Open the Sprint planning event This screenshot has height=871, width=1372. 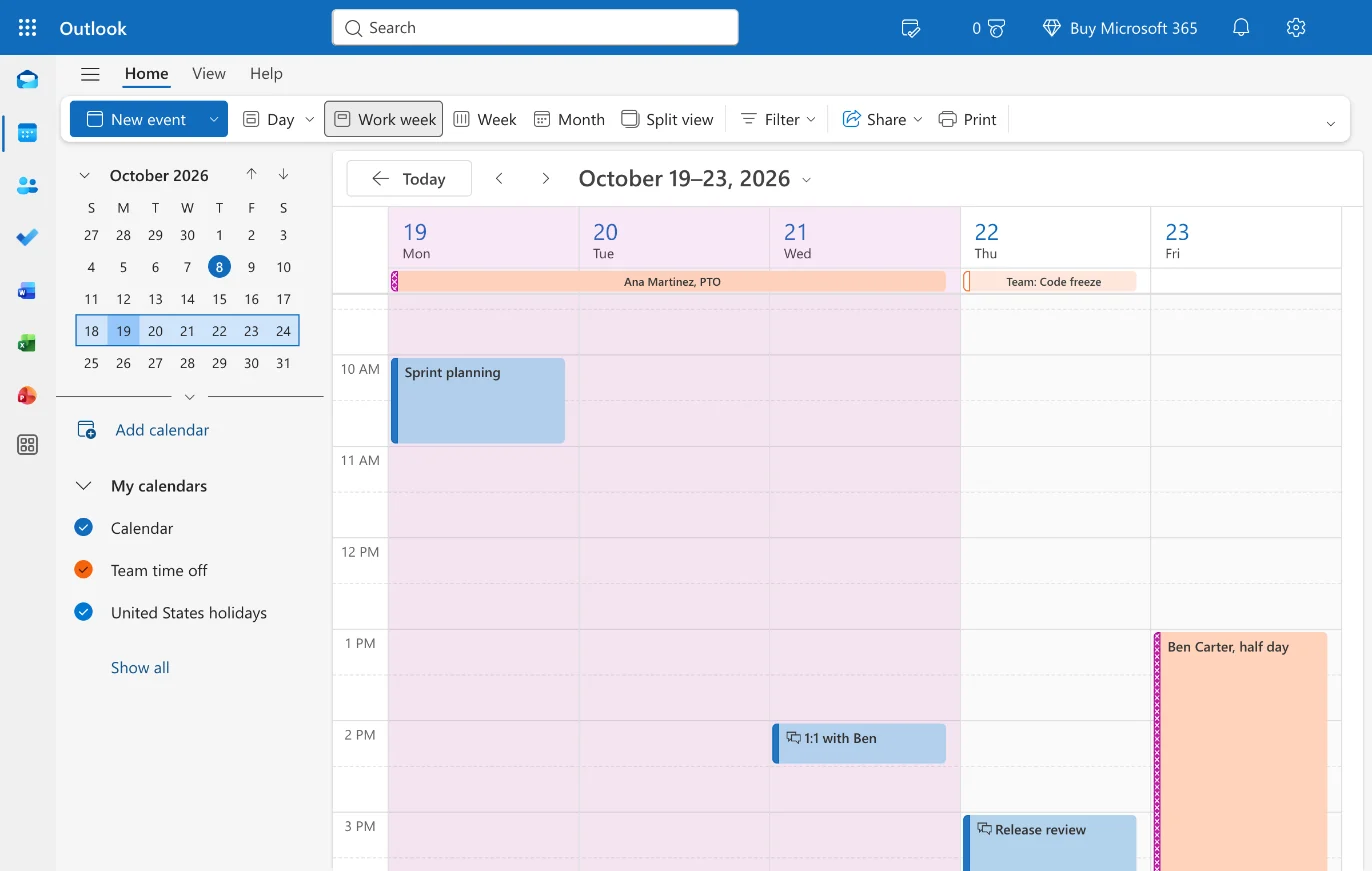pyautogui.click(x=478, y=400)
